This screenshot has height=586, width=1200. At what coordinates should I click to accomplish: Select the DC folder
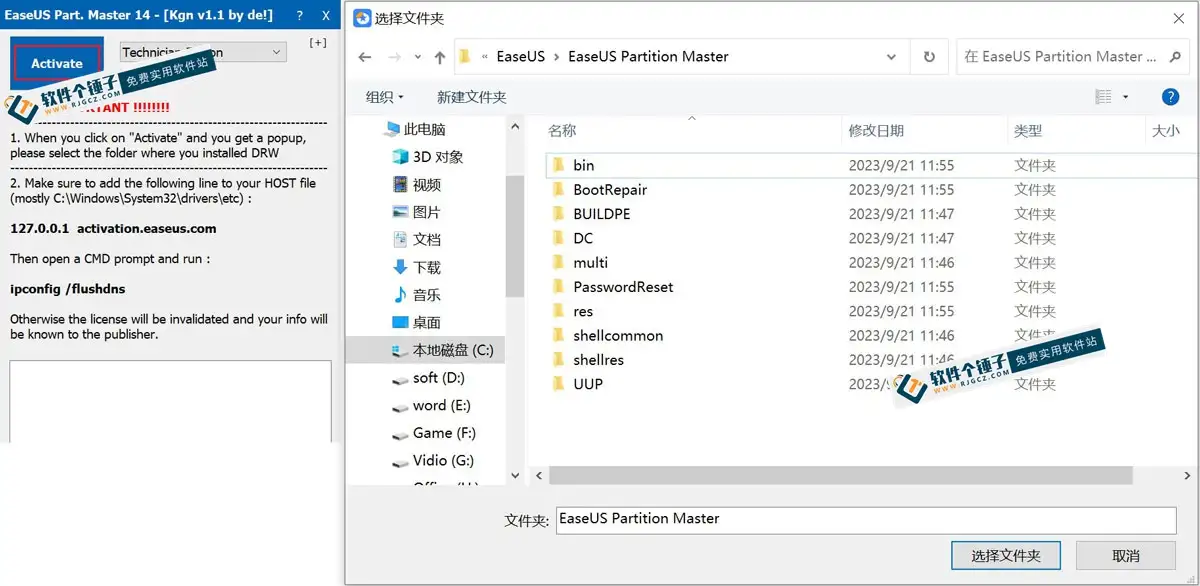(583, 238)
